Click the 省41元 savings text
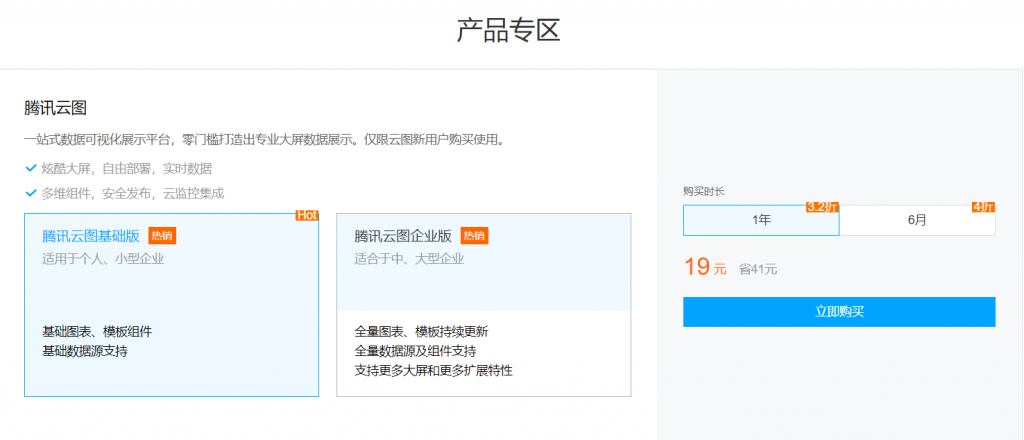1024x440 pixels. [x=758, y=269]
